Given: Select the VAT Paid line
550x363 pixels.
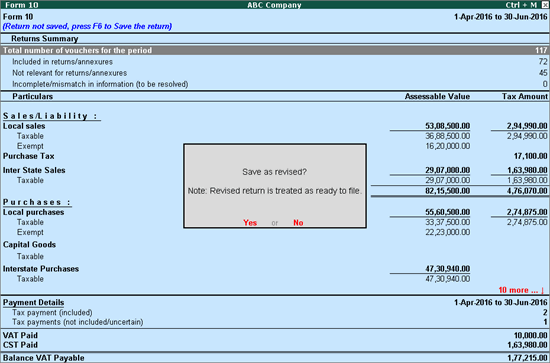Looking at the screenshot, I should [275, 335].
